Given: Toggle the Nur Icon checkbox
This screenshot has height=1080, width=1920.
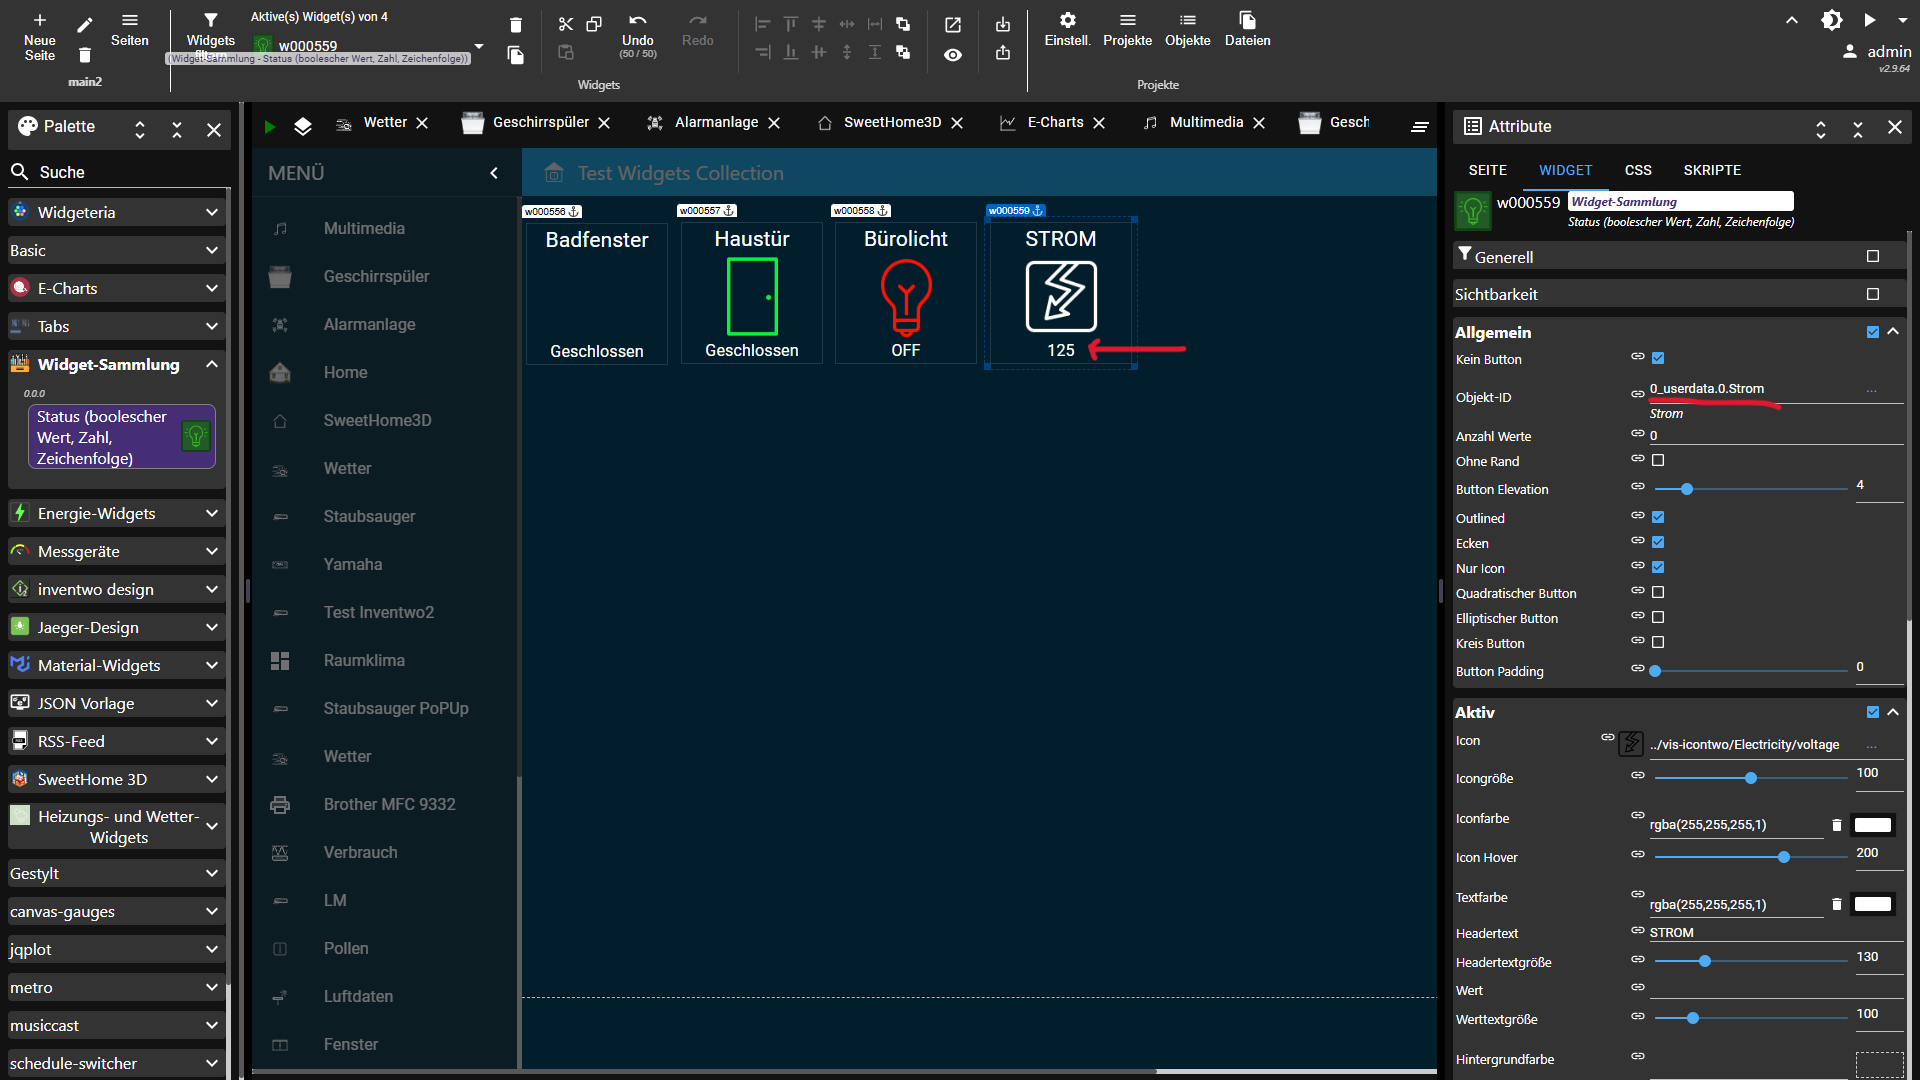Looking at the screenshot, I should click(1658, 567).
